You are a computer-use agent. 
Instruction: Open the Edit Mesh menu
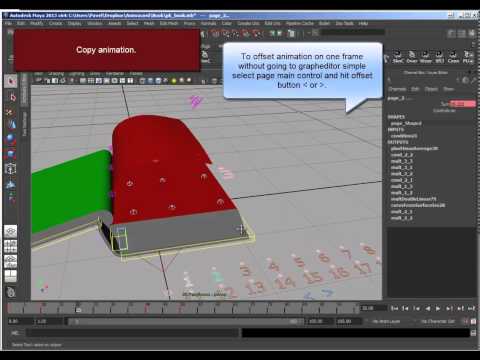(x=169, y=23)
